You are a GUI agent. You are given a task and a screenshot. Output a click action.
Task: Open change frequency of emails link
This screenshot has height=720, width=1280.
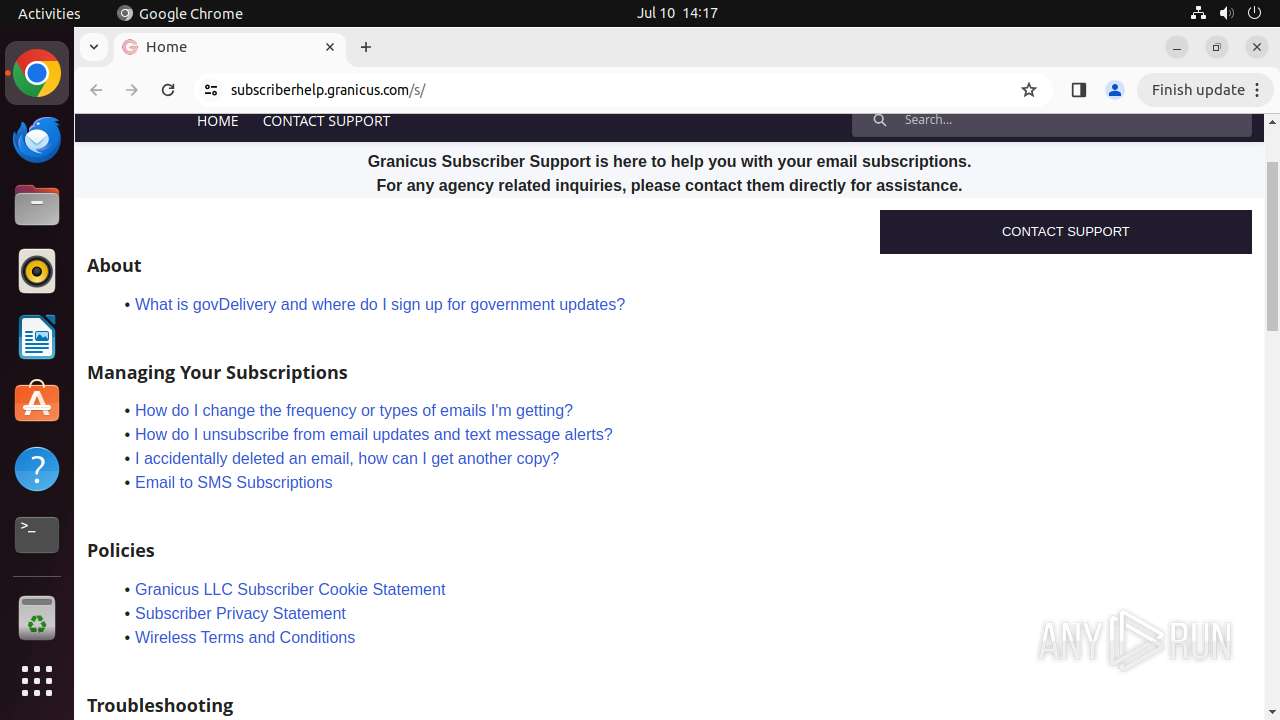(x=354, y=410)
